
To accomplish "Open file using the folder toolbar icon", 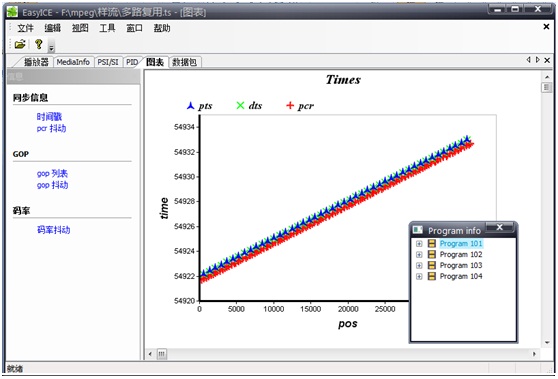I will [20, 44].
